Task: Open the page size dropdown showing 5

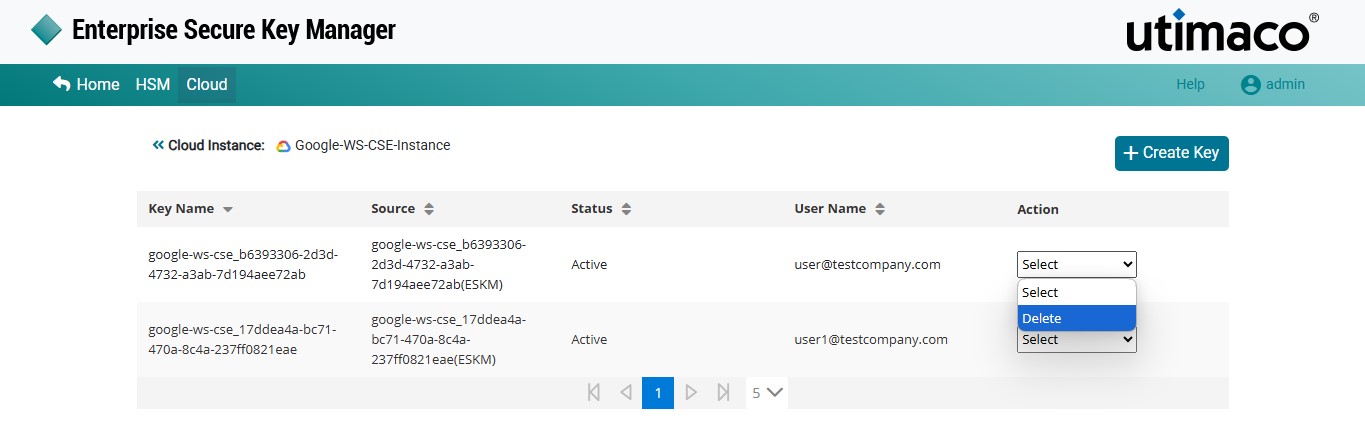Action: [x=767, y=393]
